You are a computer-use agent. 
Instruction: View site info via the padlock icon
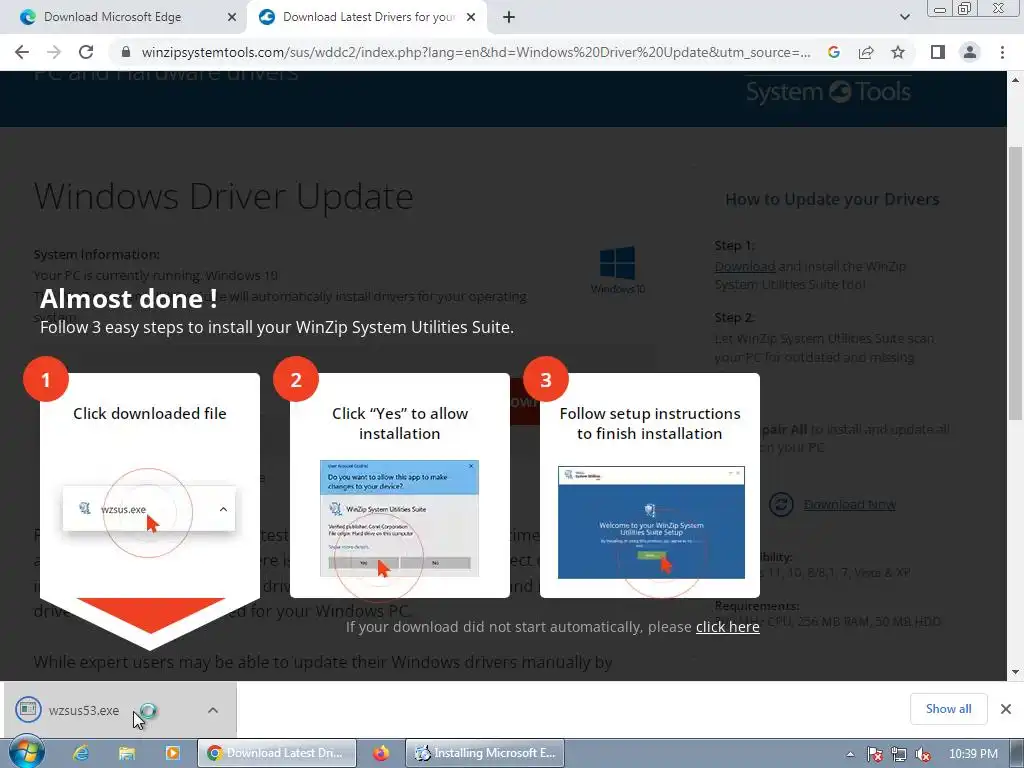click(x=126, y=52)
